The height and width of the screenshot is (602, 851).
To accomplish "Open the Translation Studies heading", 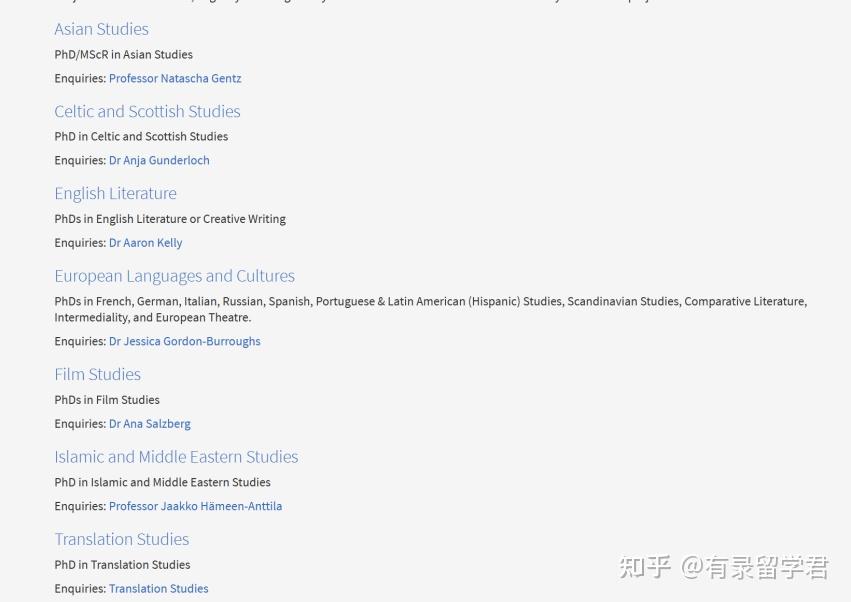I will coord(121,539).
